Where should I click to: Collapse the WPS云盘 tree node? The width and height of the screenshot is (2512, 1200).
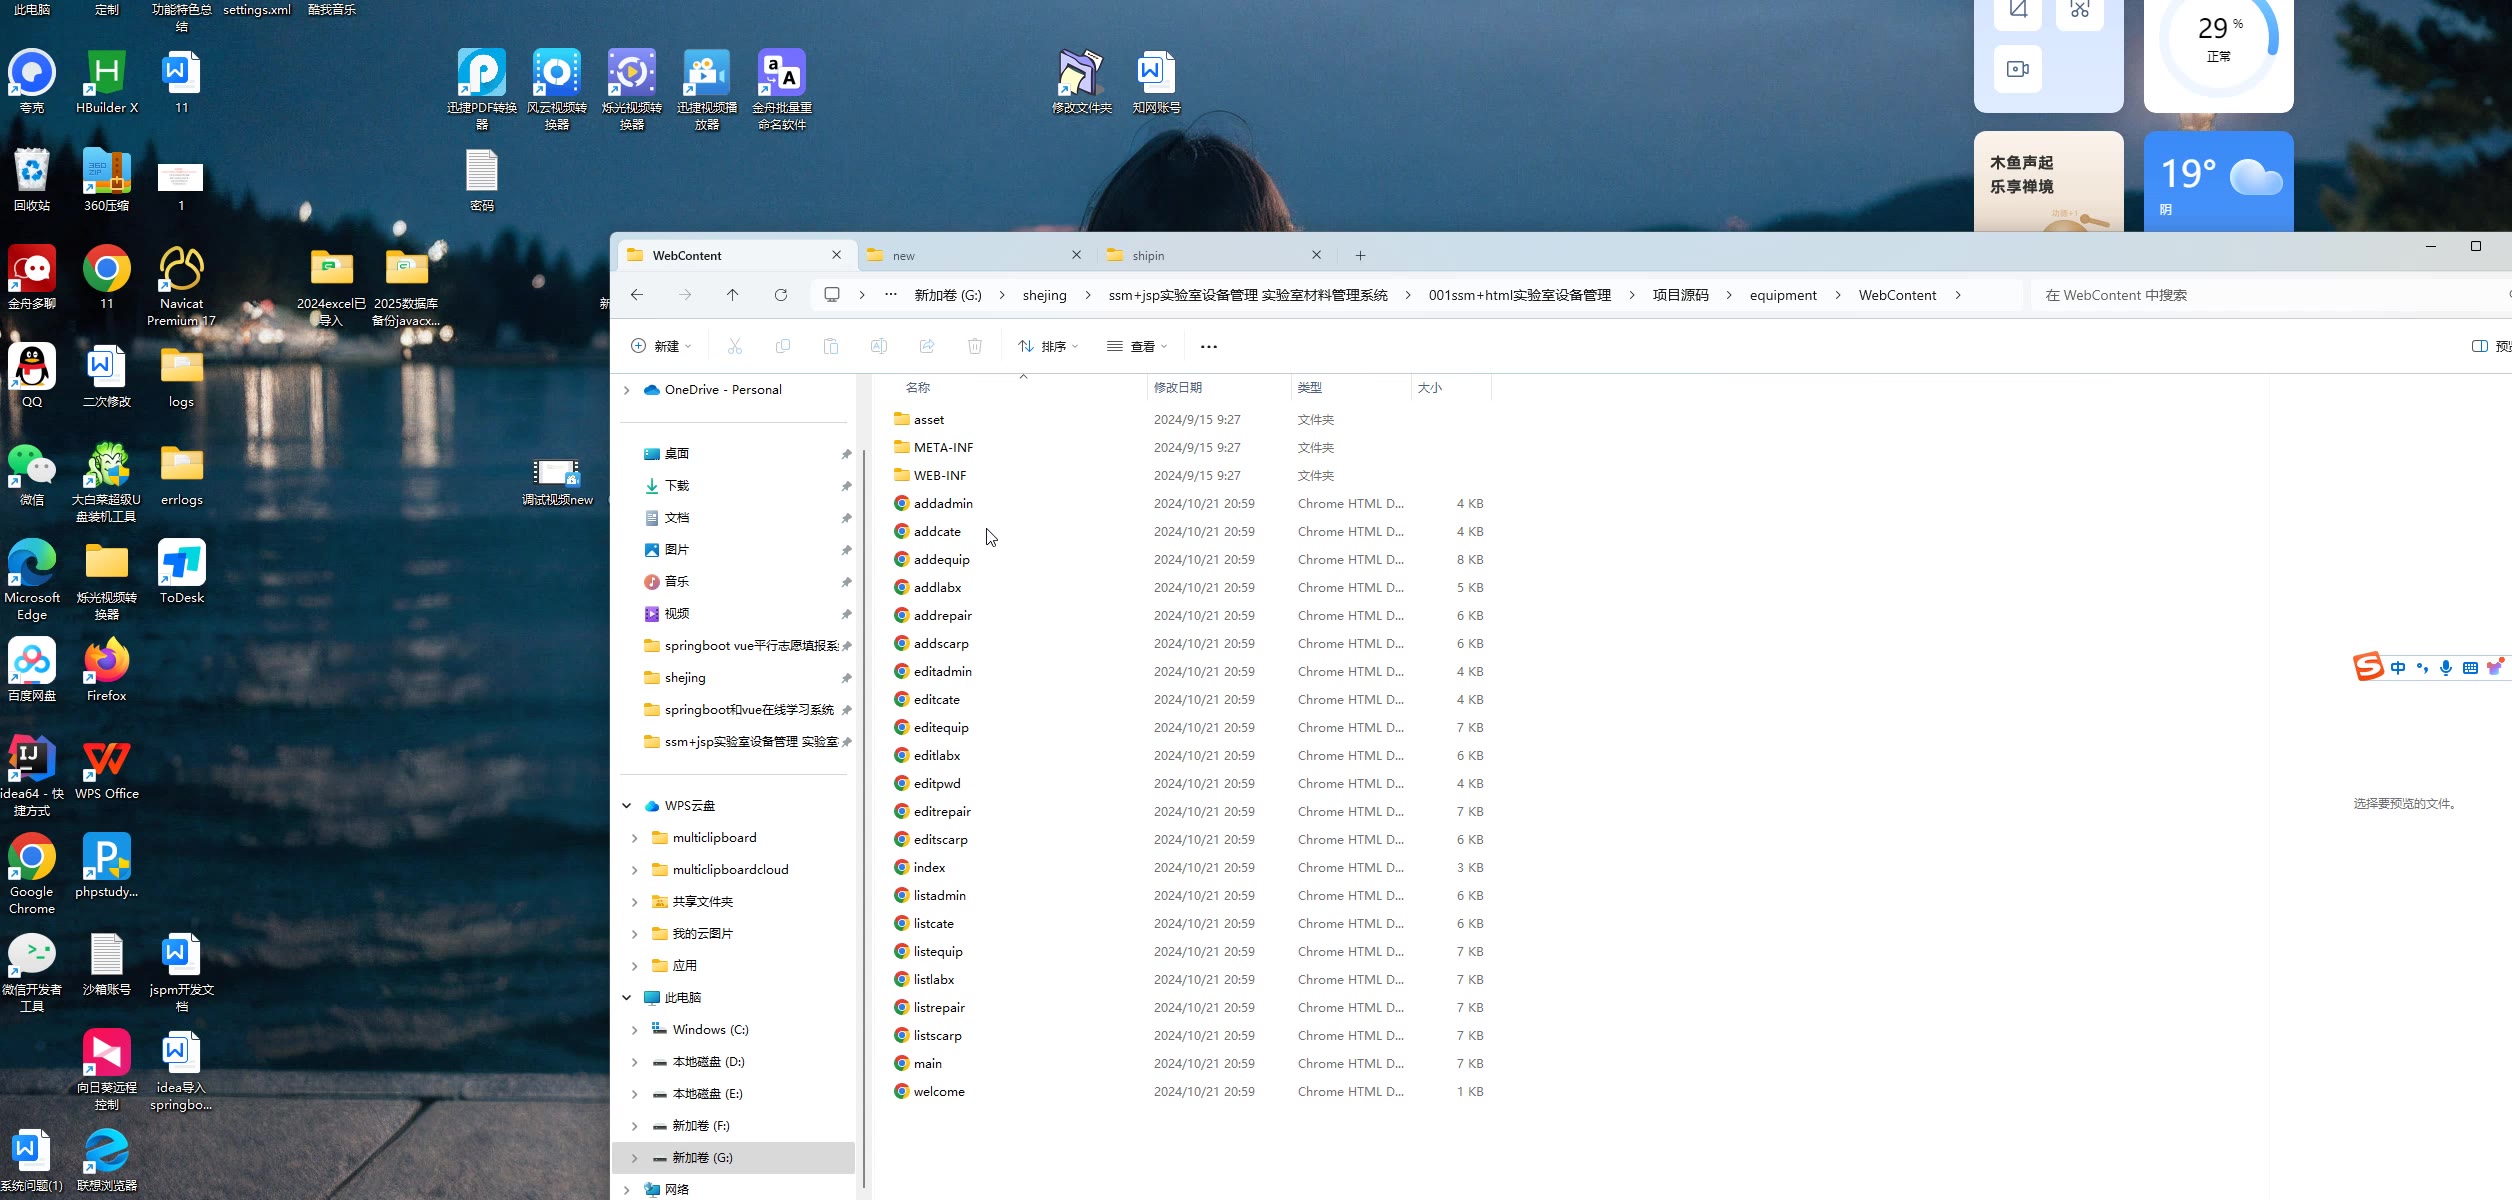pos(627,806)
